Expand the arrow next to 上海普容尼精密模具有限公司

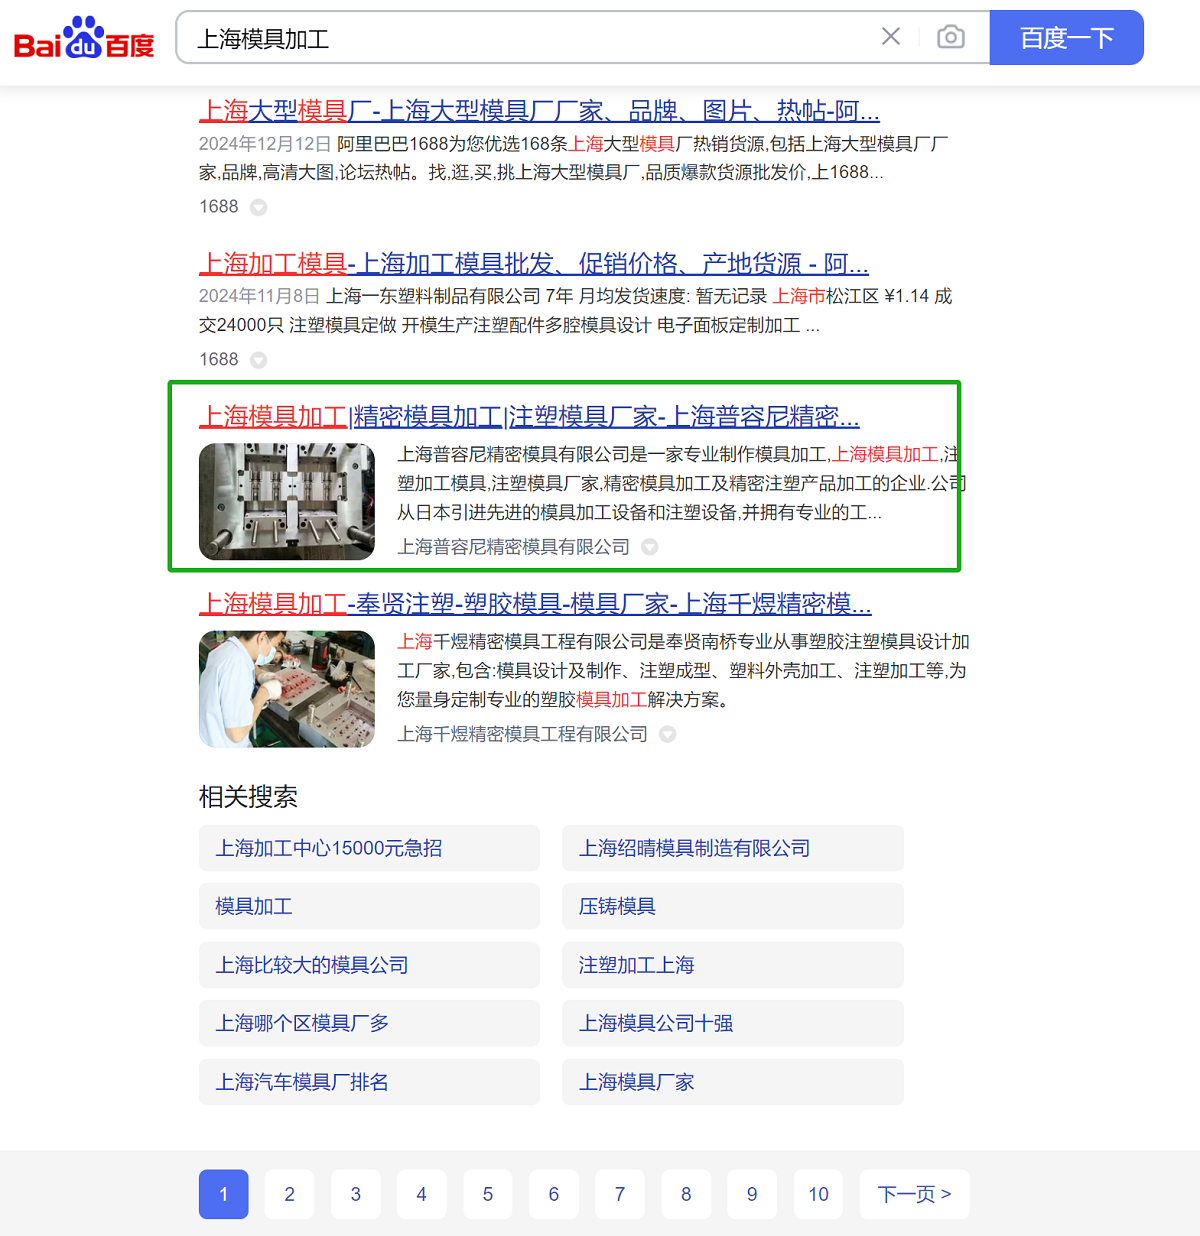pyautogui.click(x=650, y=547)
